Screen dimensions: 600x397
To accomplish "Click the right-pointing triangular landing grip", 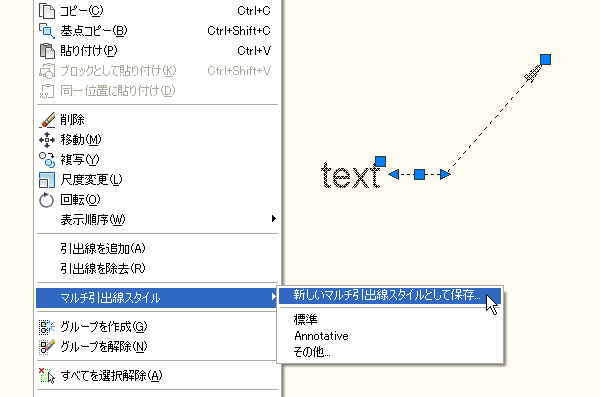I will pos(445,175).
